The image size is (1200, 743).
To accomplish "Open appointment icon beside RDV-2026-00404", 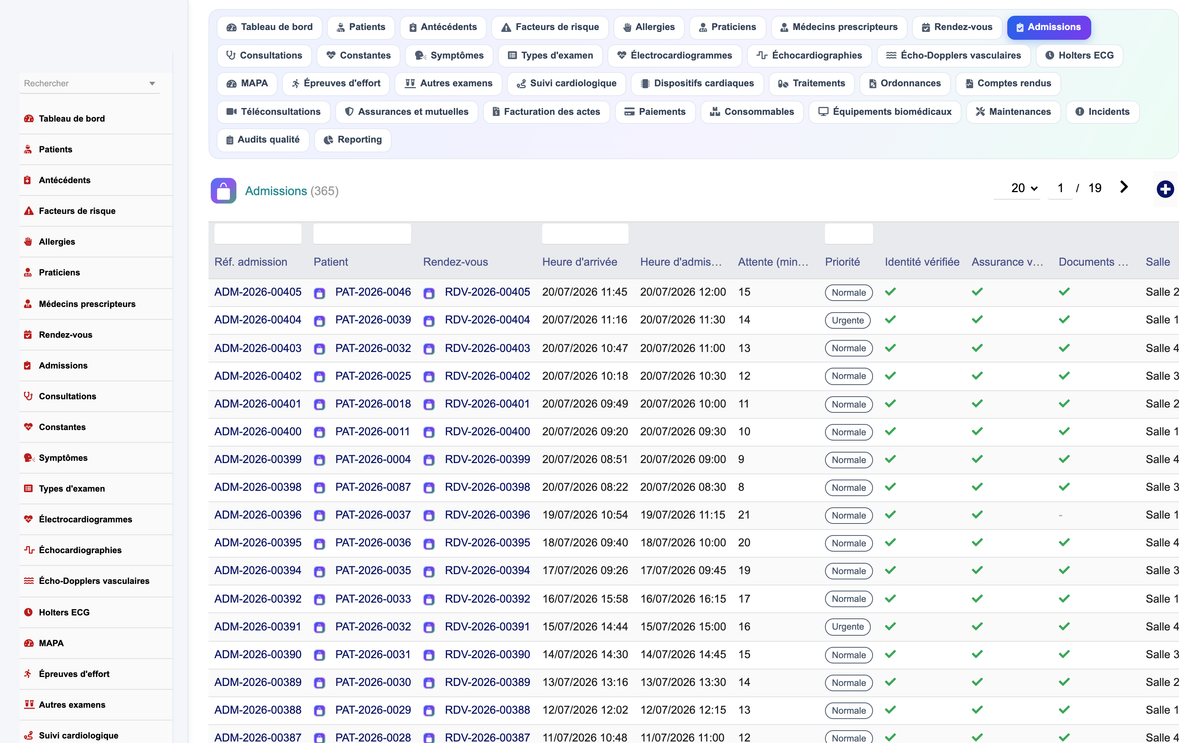I will pyautogui.click(x=429, y=321).
